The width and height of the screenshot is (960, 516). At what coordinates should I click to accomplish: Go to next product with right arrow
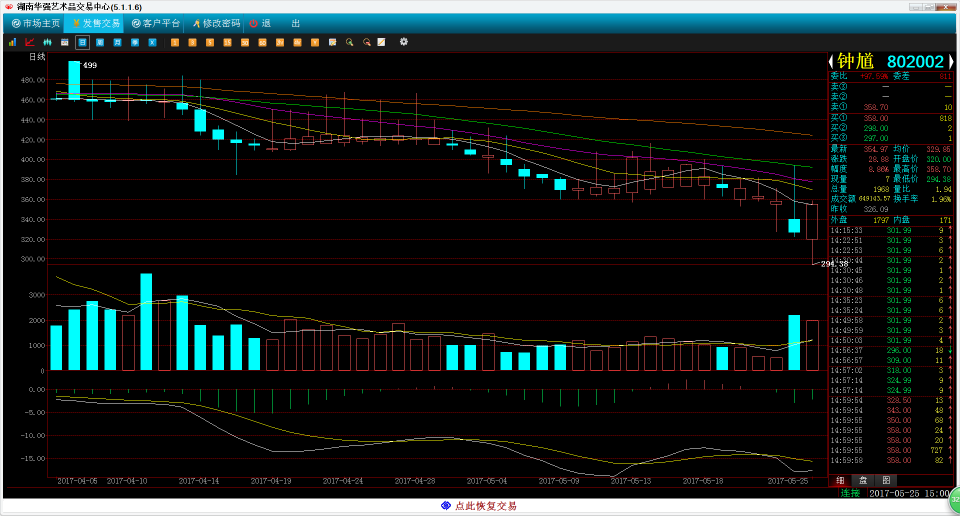(951, 62)
